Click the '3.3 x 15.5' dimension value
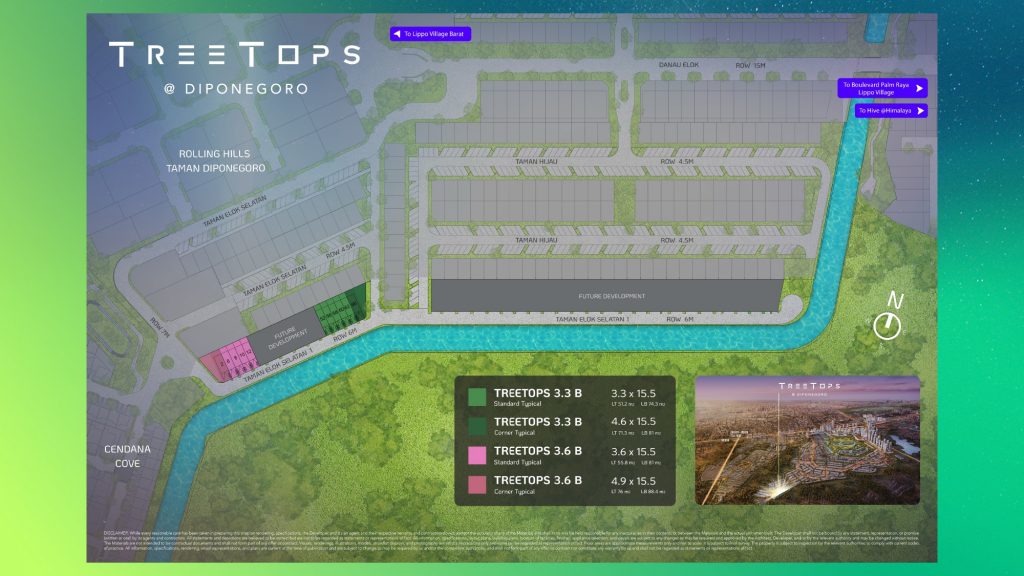Viewport: 1024px width, 576px height. (x=633, y=393)
